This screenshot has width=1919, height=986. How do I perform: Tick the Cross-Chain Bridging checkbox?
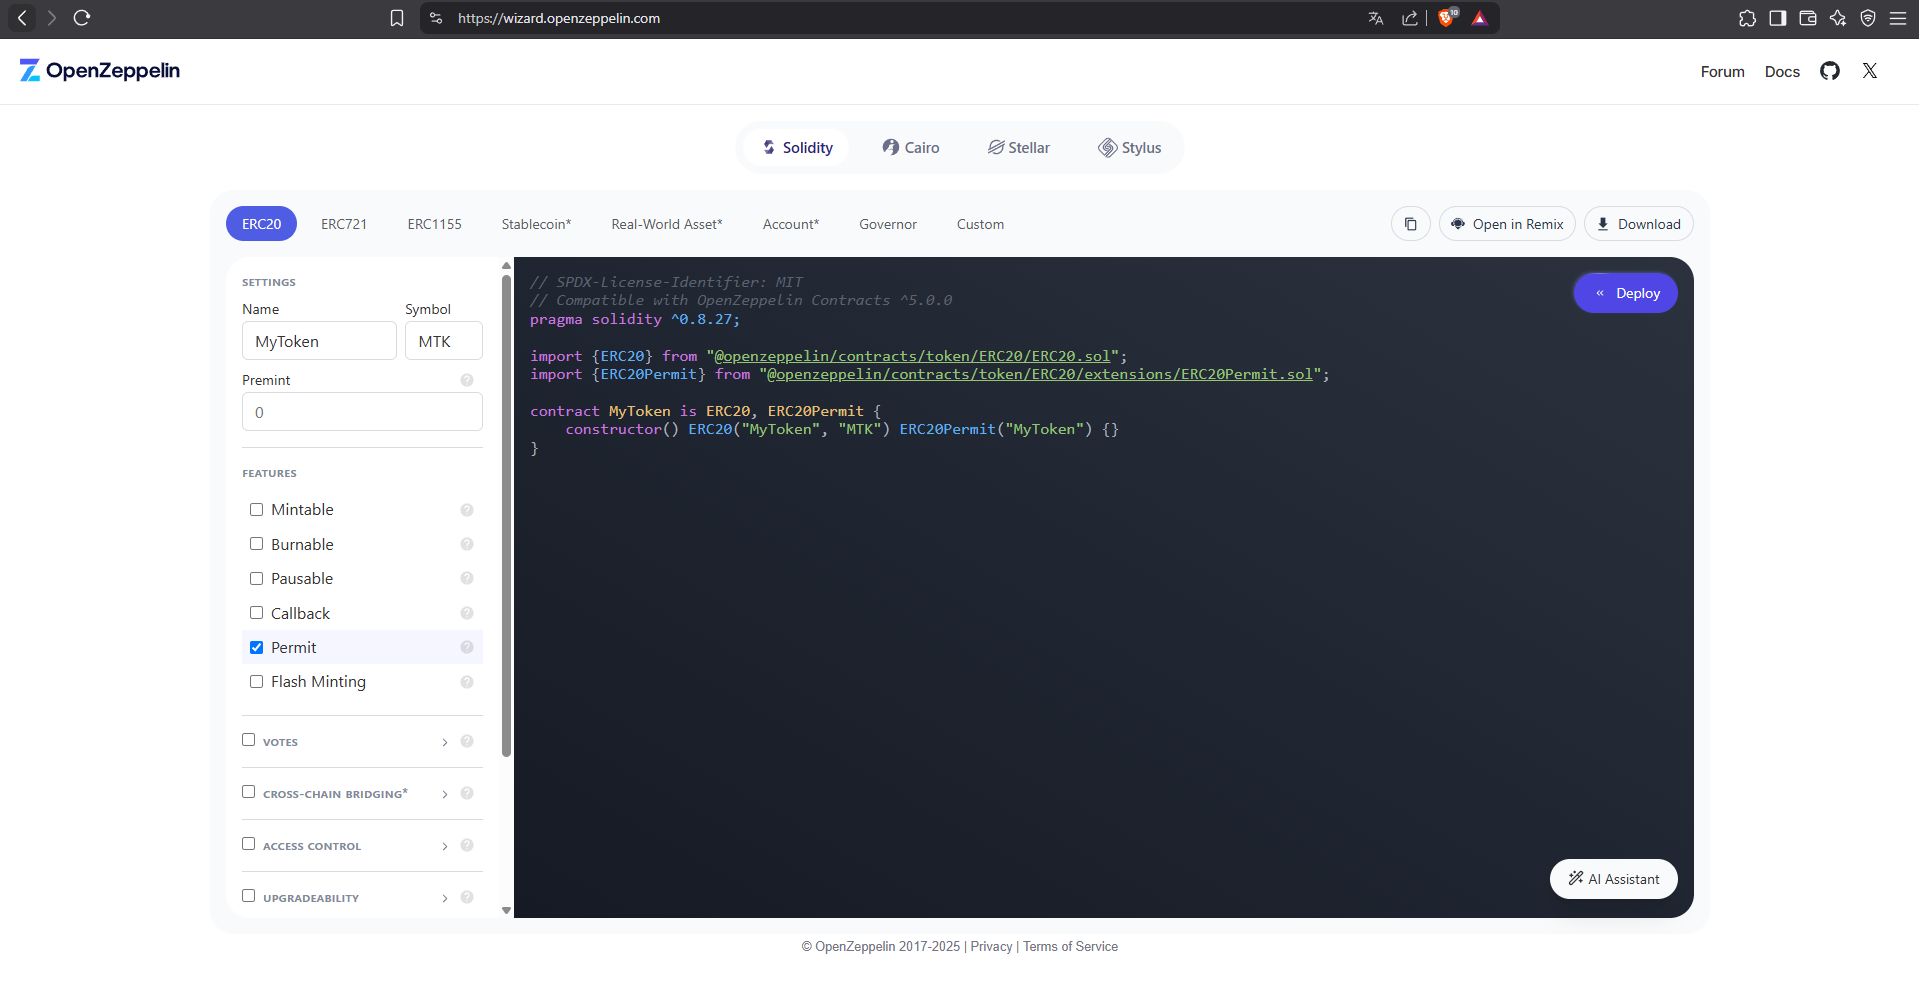click(248, 792)
